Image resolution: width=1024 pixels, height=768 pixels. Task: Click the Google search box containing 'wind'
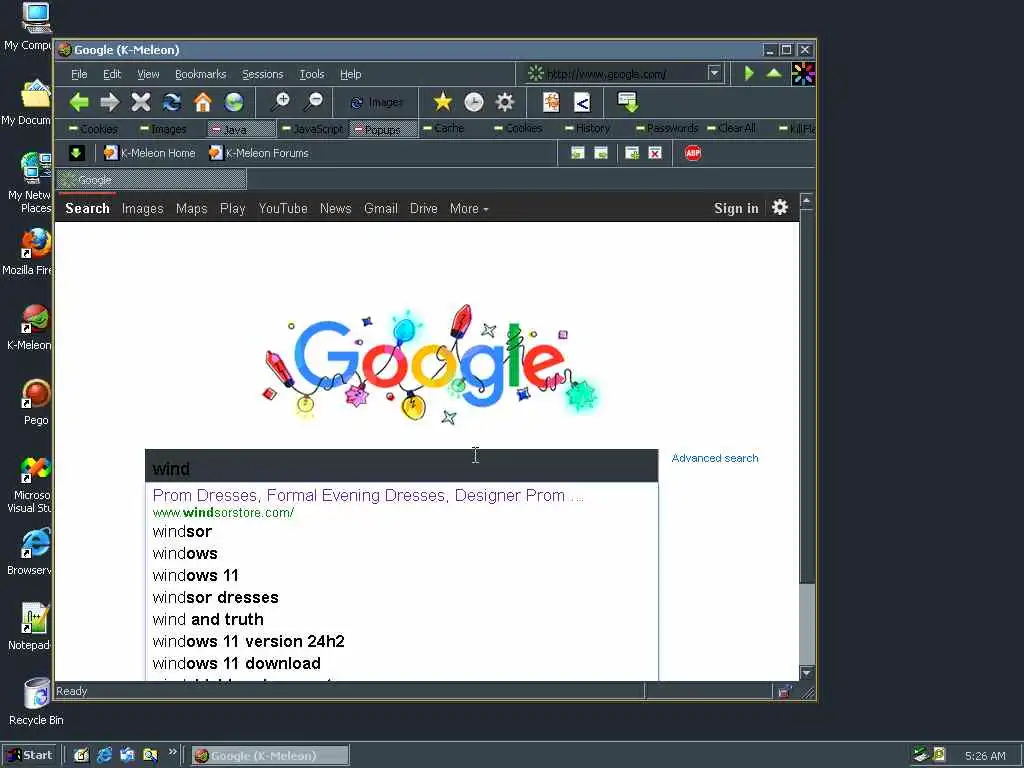click(x=402, y=466)
